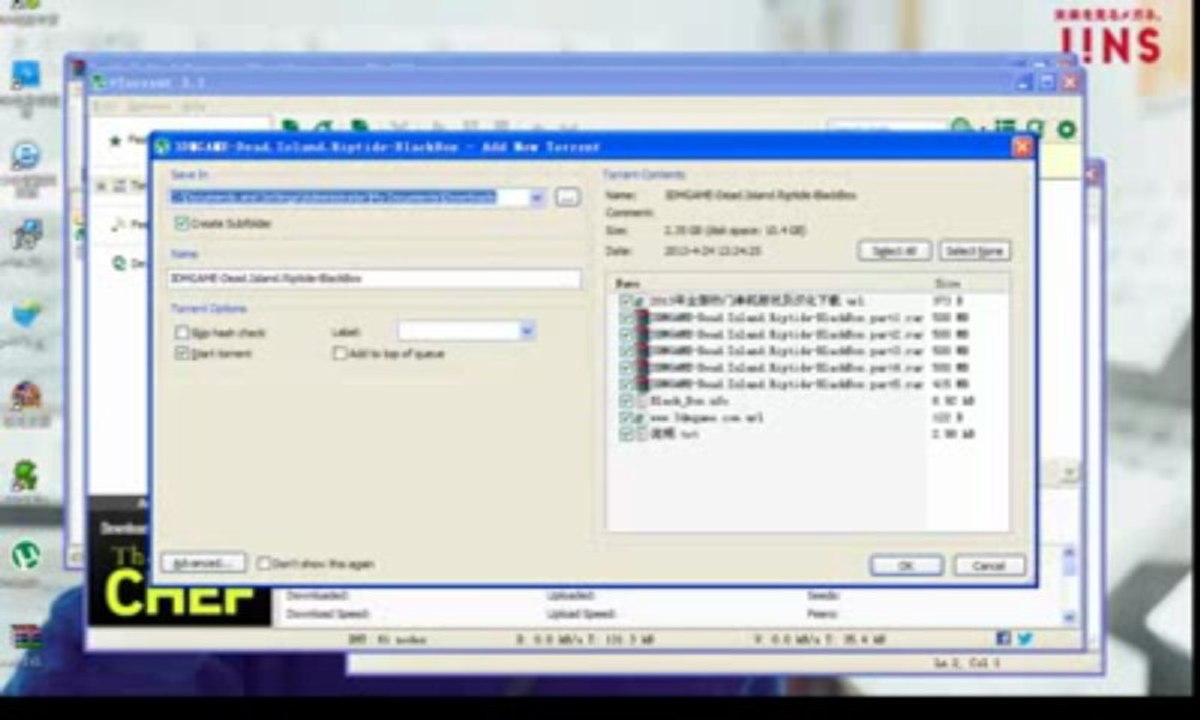Confirm with the OK button
This screenshot has width=1200, height=720.
[x=906, y=565]
